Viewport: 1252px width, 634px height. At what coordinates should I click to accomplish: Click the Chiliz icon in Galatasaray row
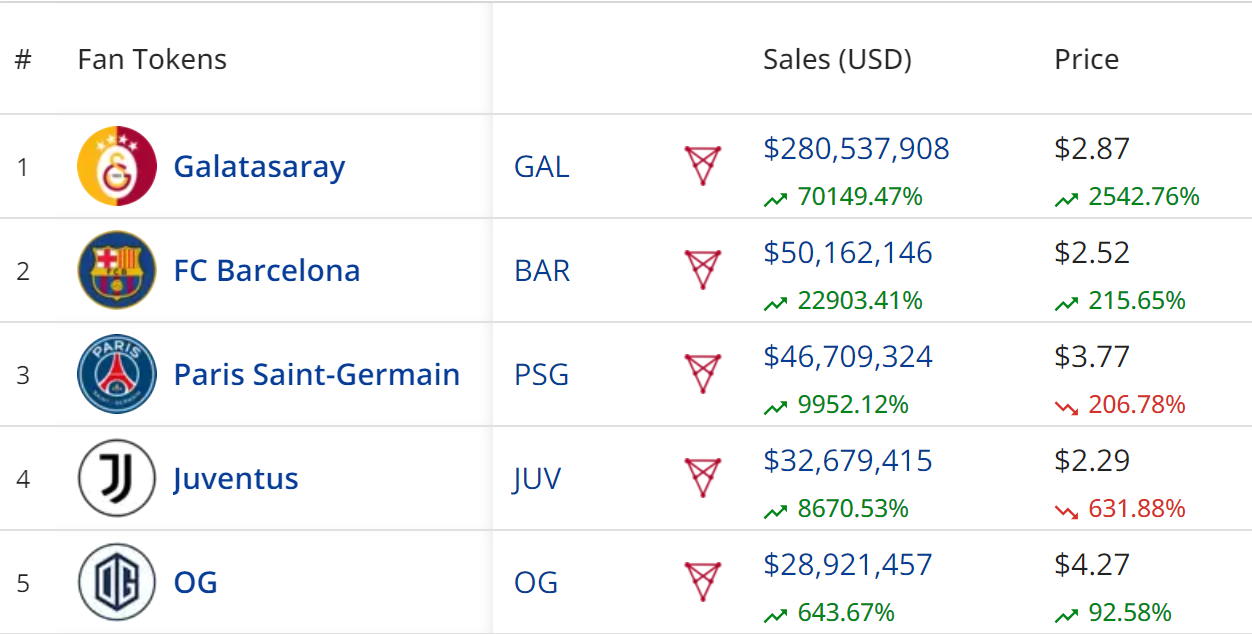(x=703, y=165)
